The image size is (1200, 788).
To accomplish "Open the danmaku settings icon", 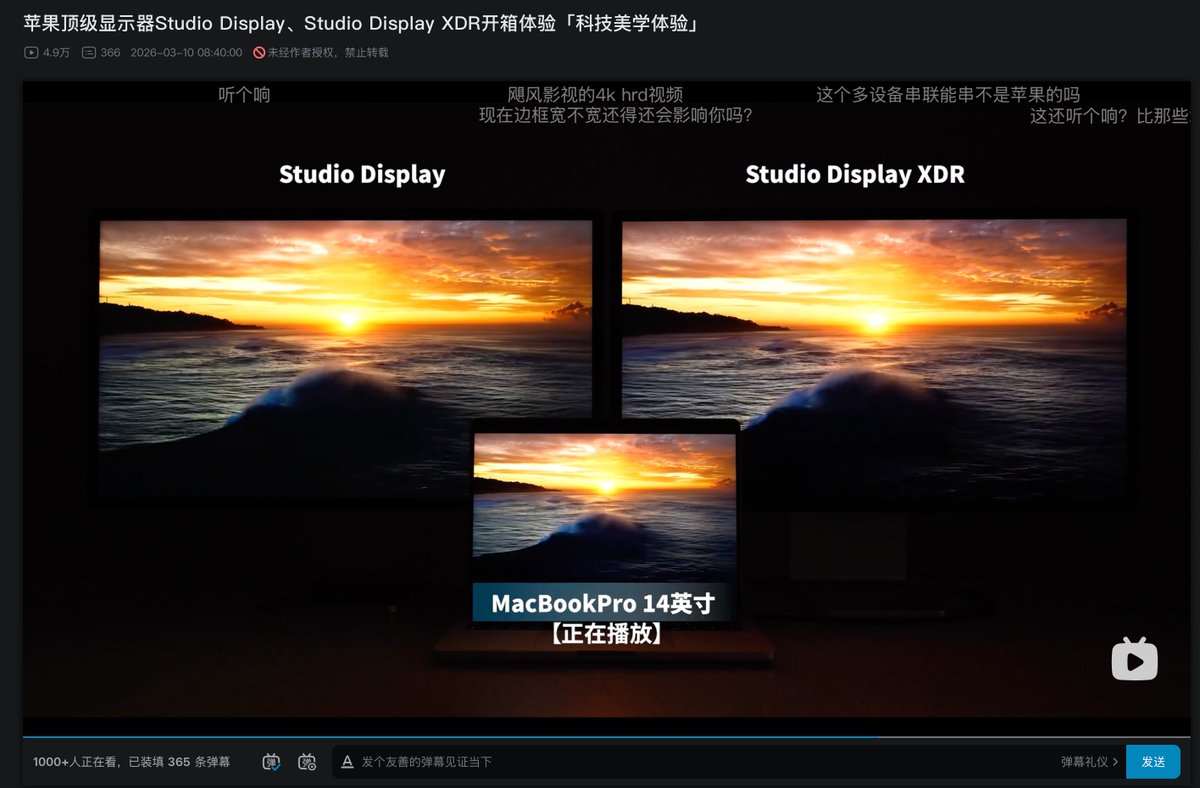I will coord(307,762).
